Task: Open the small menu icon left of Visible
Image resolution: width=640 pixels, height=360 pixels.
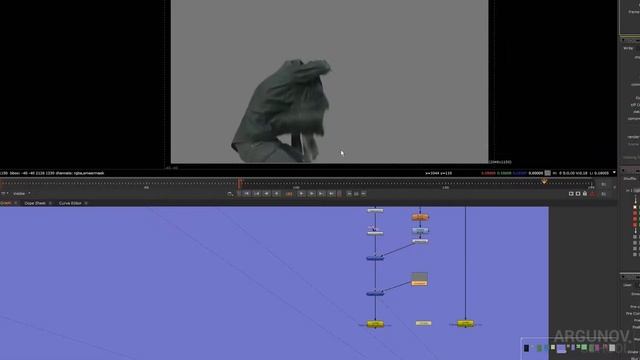Action: click(4, 193)
